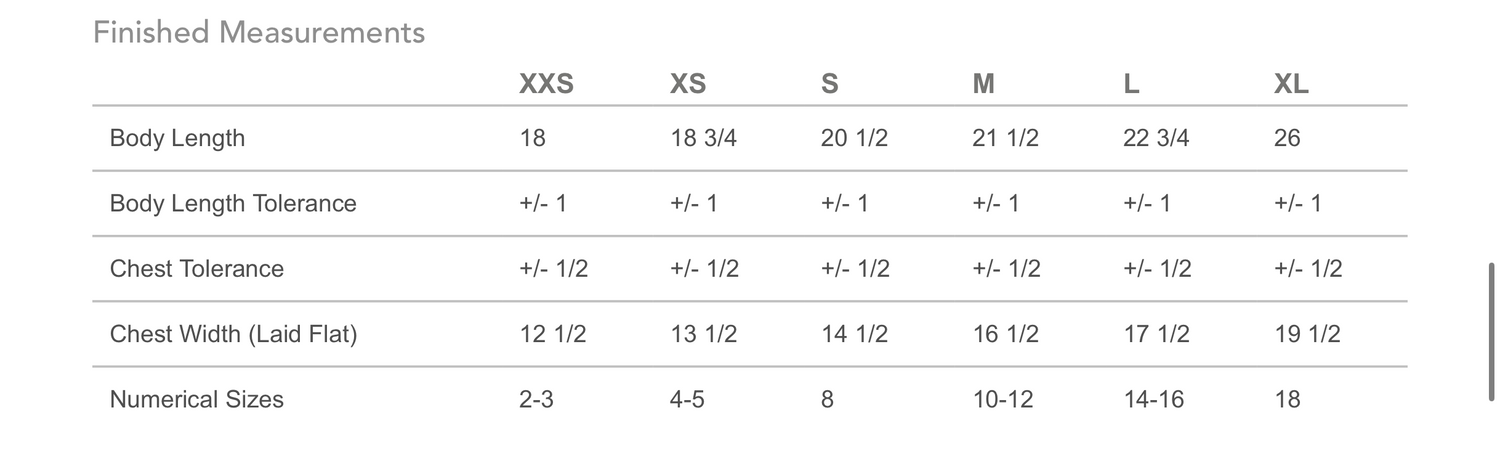Screen dimensions: 1500x450
Task: Select the Numerical Sizes row label
Action: tap(197, 400)
